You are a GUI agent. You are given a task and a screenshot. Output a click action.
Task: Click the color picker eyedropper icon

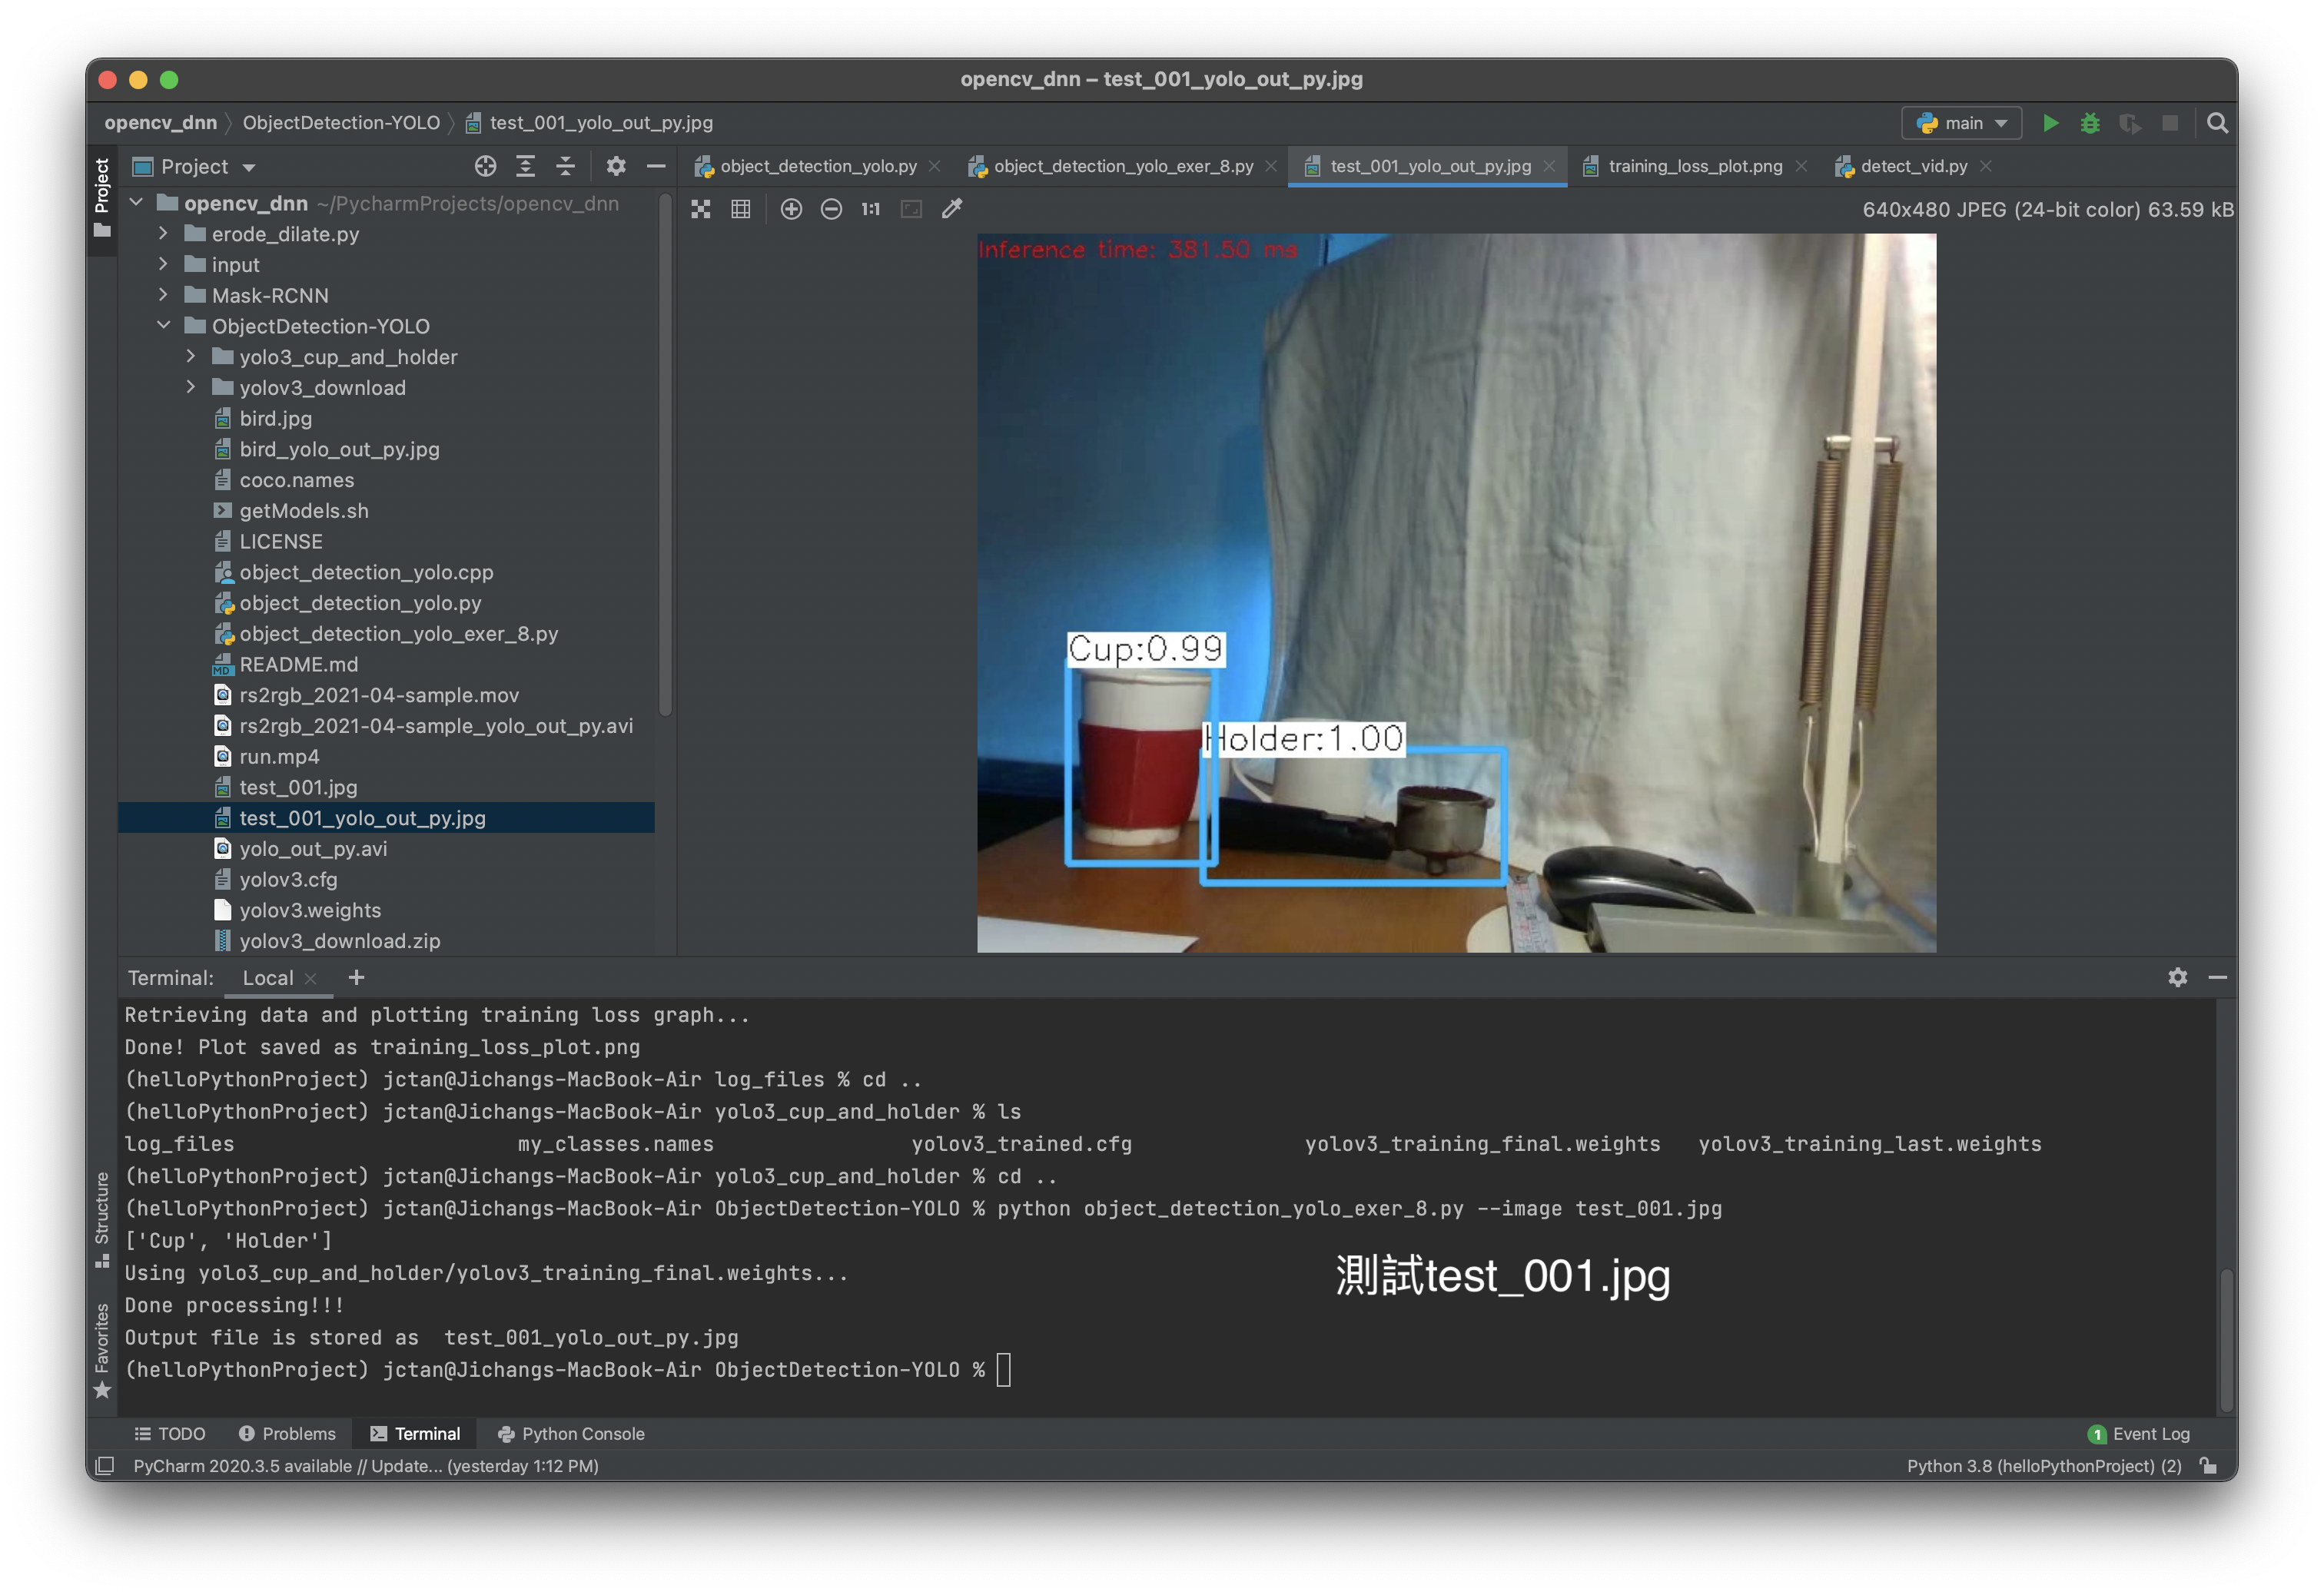[x=952, y=209]
